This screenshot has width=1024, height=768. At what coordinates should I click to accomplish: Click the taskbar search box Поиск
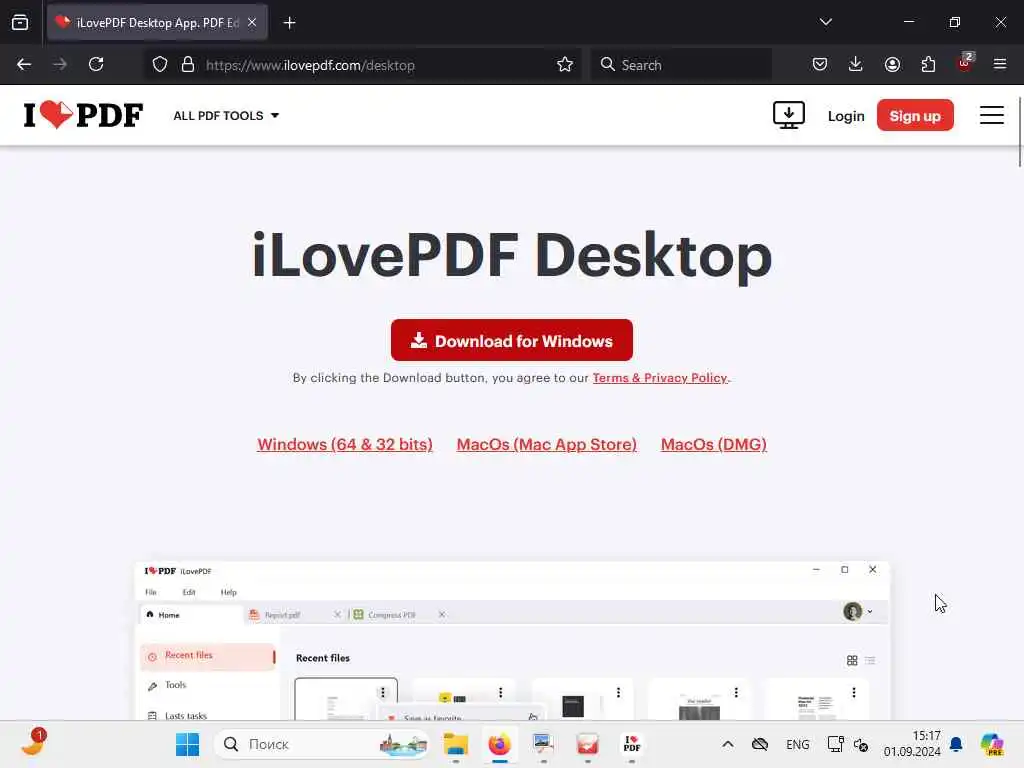[321, 744]
